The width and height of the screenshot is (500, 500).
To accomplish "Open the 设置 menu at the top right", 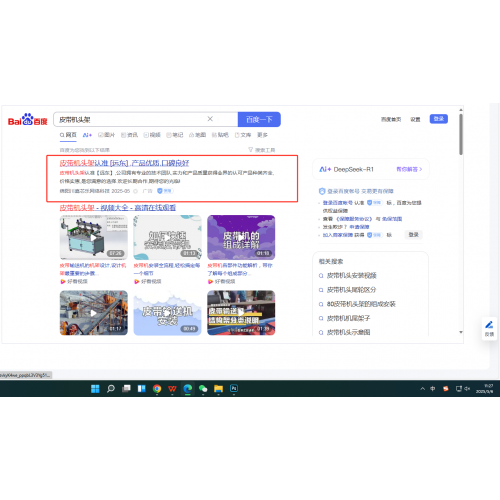I will (415, 119).
